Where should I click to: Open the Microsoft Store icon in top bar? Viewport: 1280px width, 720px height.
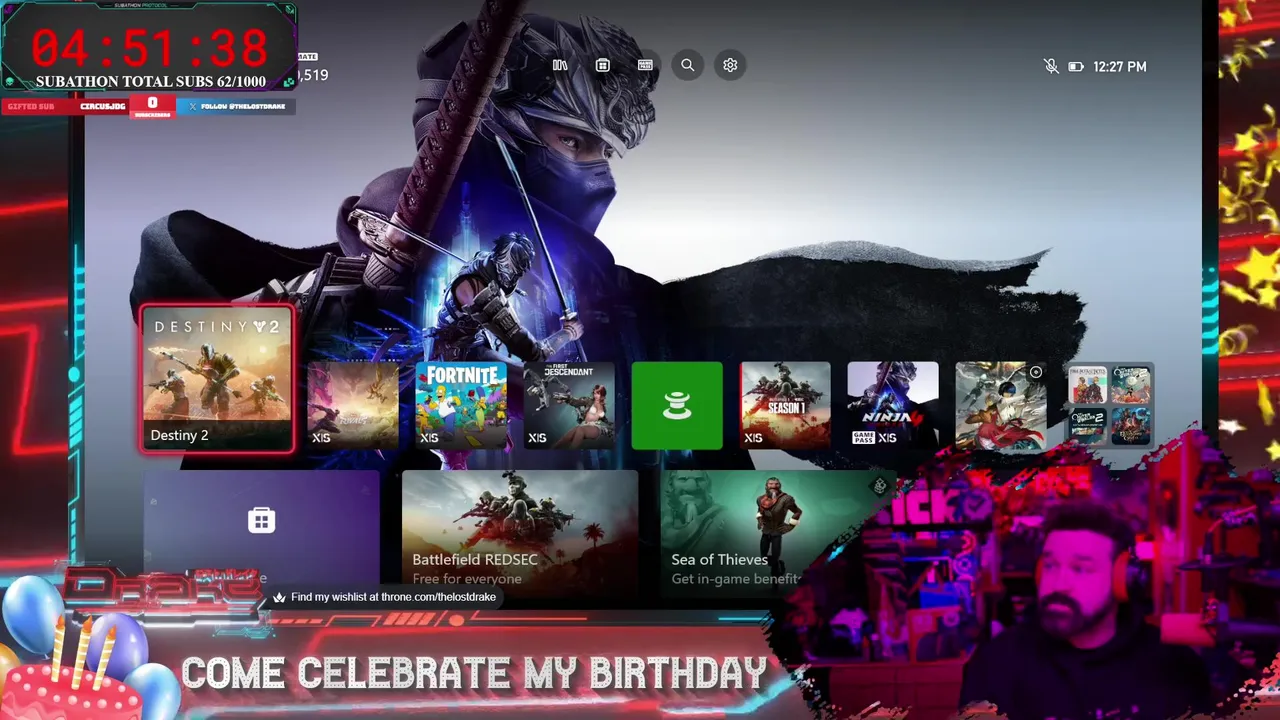coord(602,65)
